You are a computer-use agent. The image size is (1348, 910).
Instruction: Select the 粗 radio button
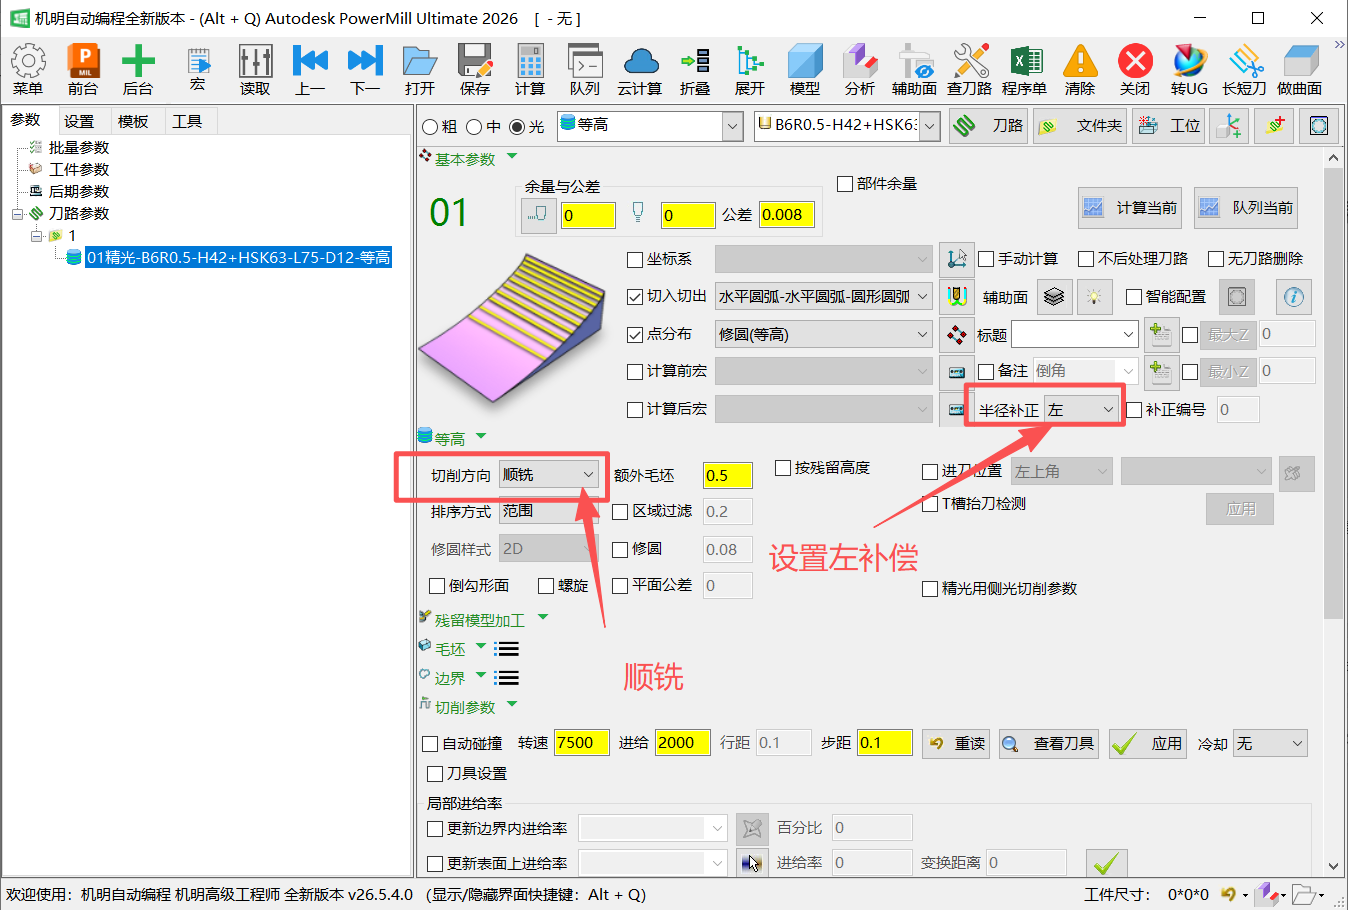(x=430, y=127)
